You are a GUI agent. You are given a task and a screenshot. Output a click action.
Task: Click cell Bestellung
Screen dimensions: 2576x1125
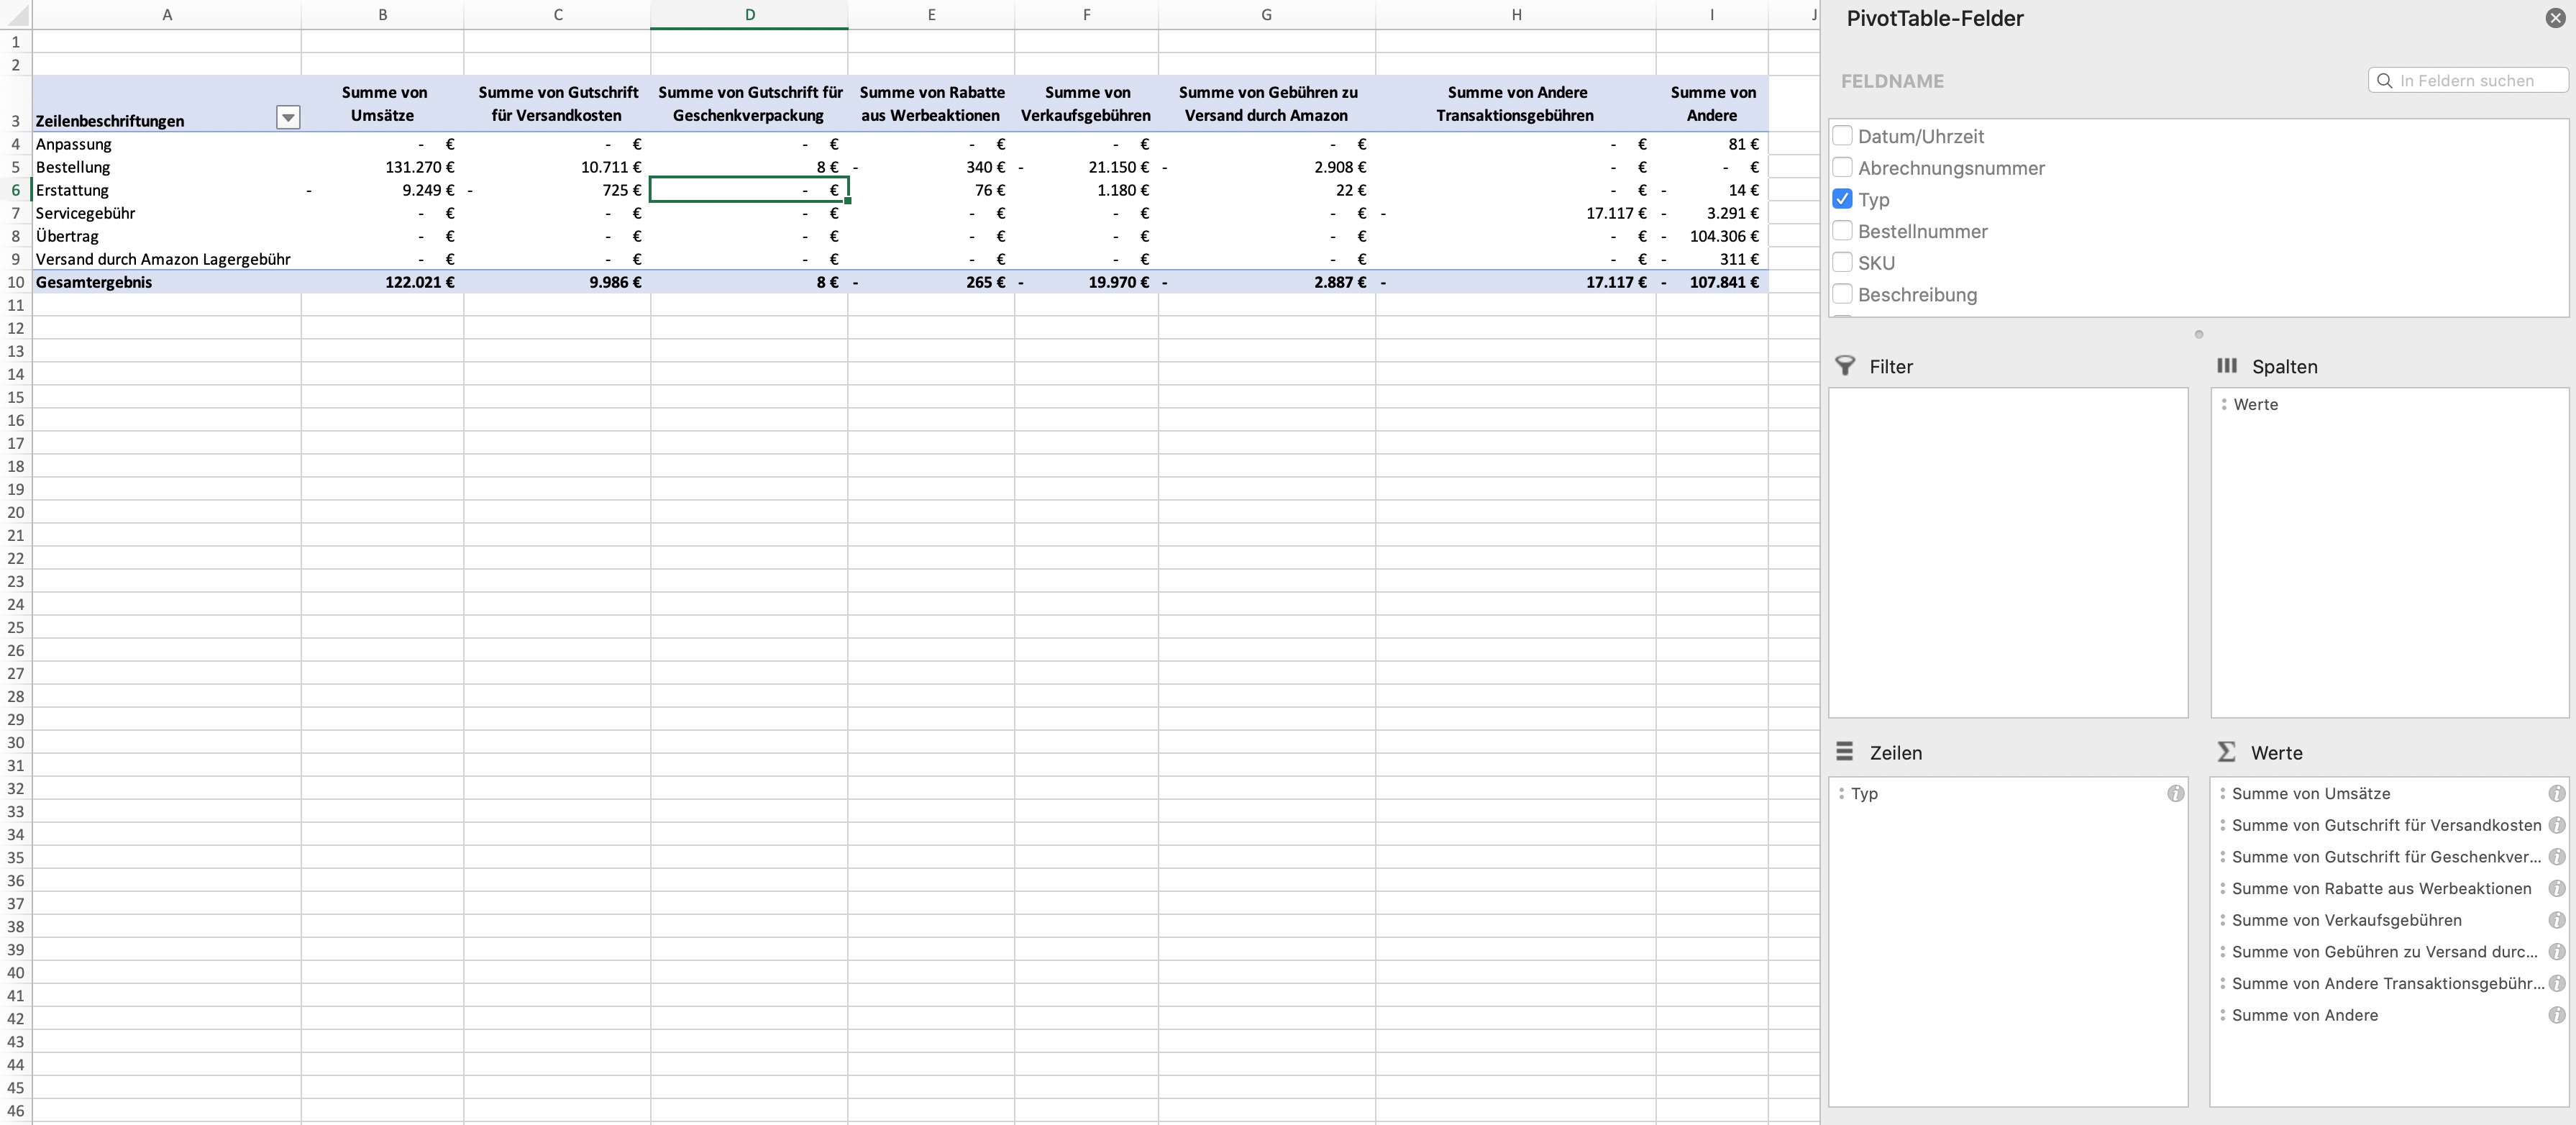(x=167, y=167)
